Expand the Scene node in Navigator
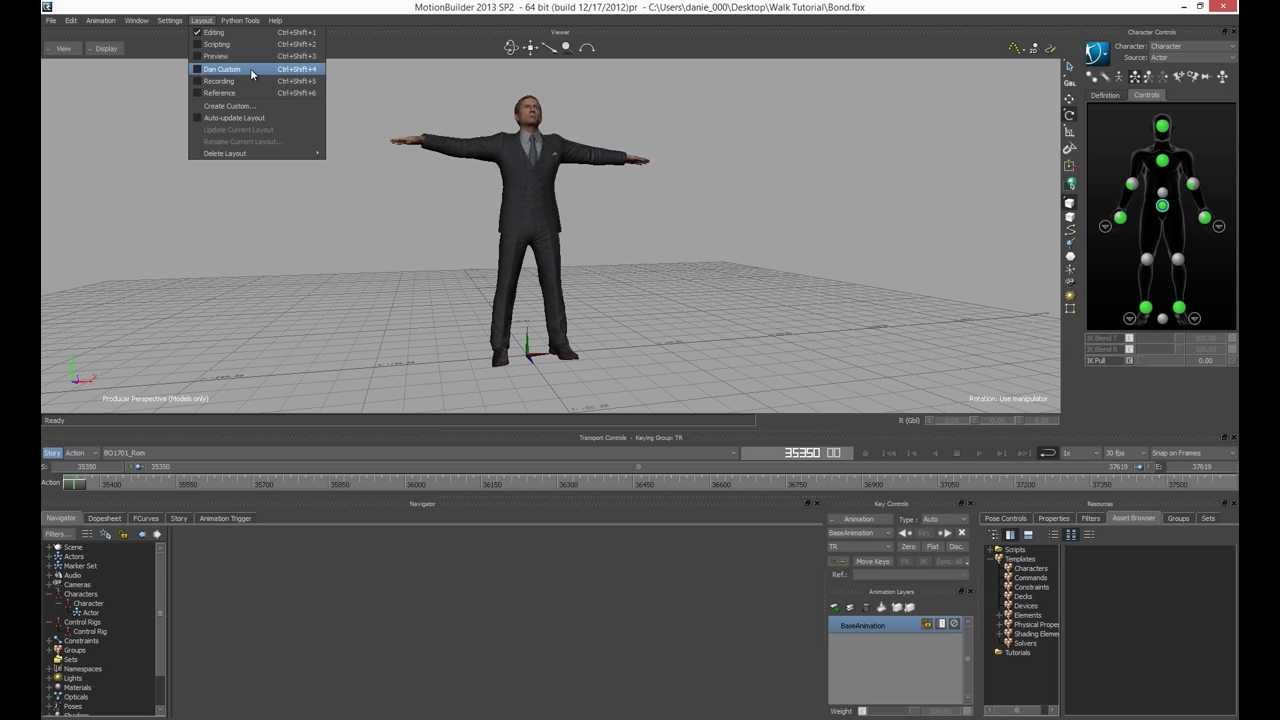 [49, 547]
